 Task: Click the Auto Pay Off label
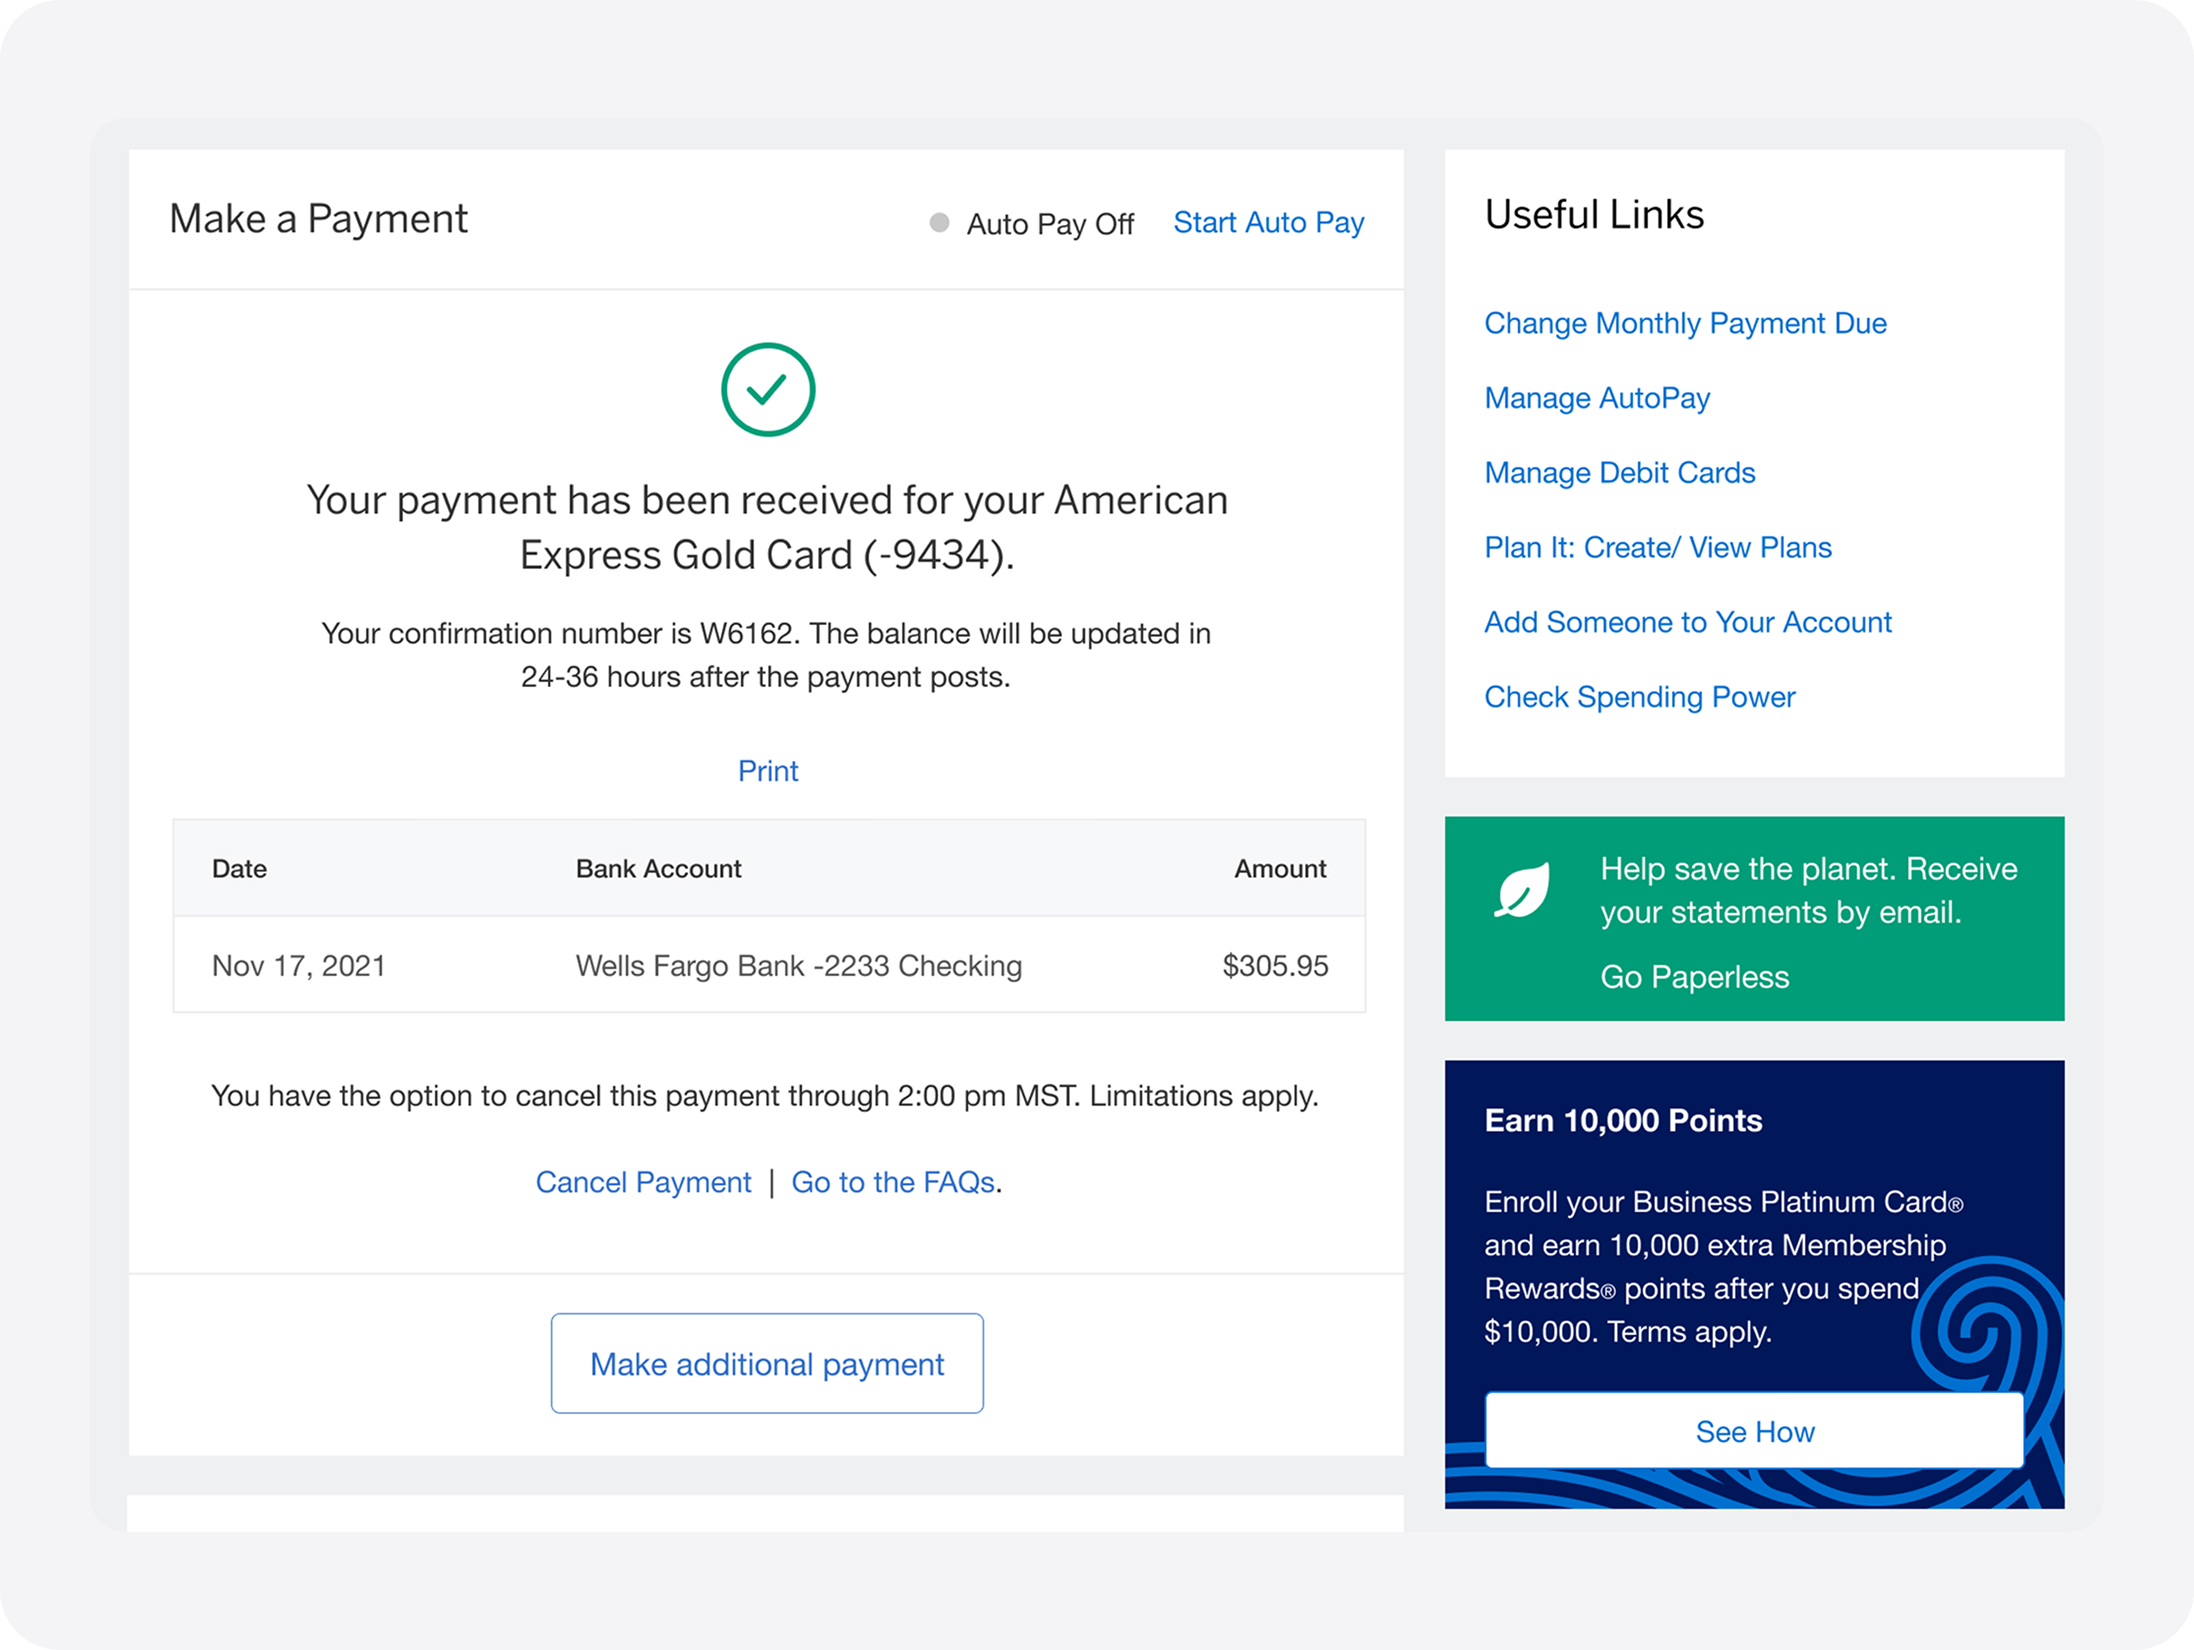tap(1050, 224)
